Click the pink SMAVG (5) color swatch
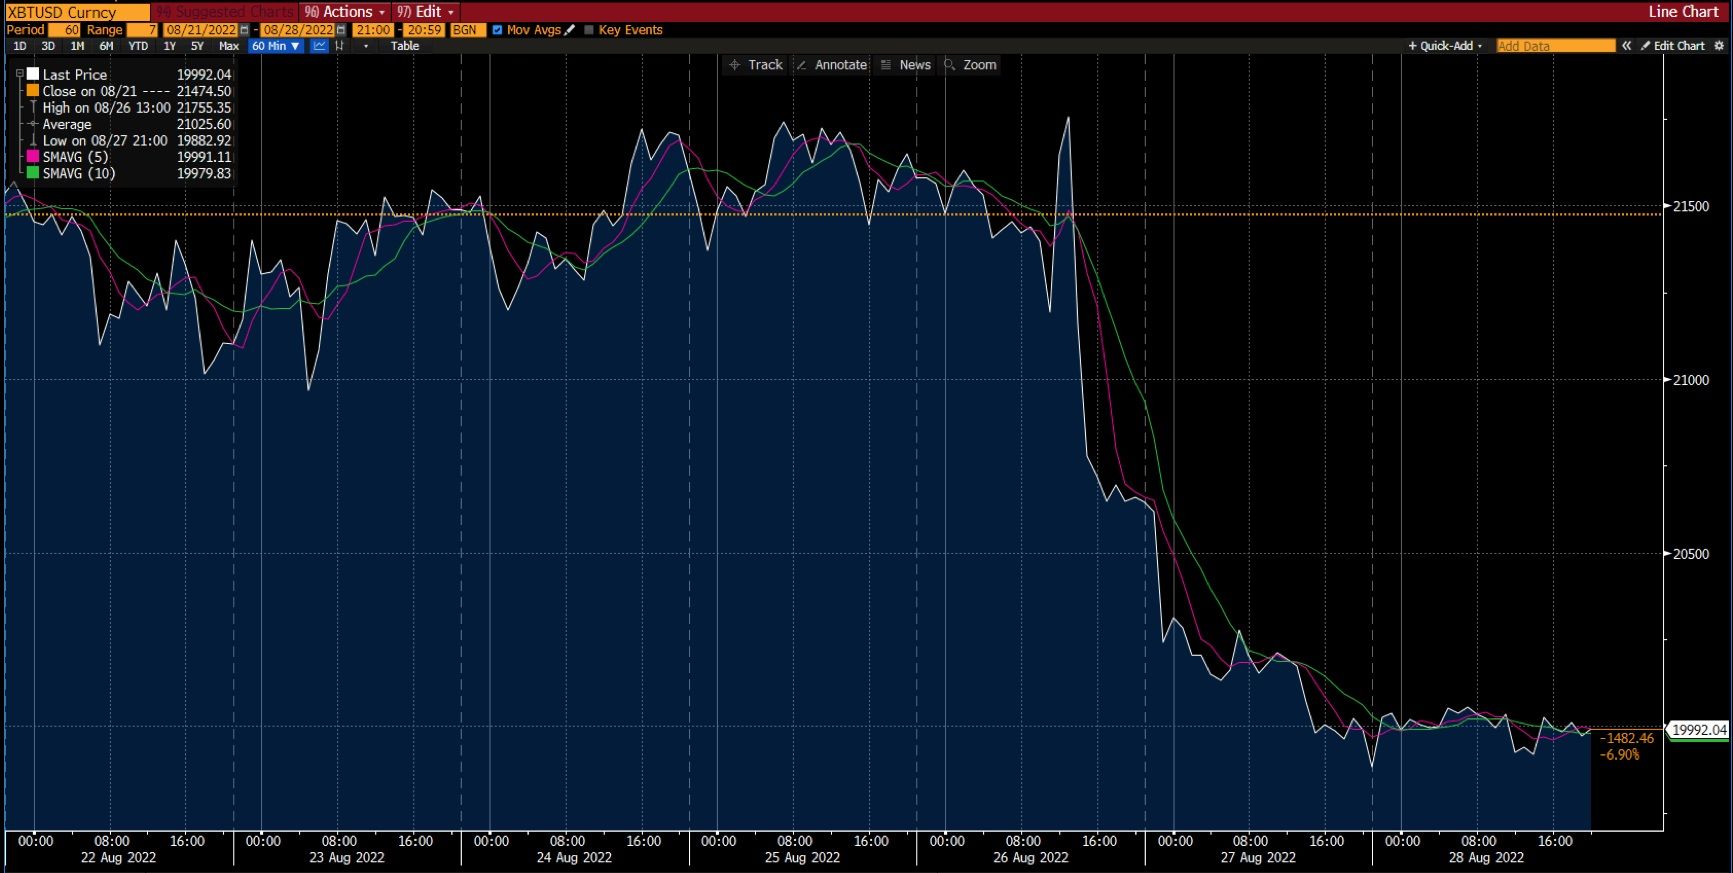This screenshot has width=1733, height=873. (33, 157)
